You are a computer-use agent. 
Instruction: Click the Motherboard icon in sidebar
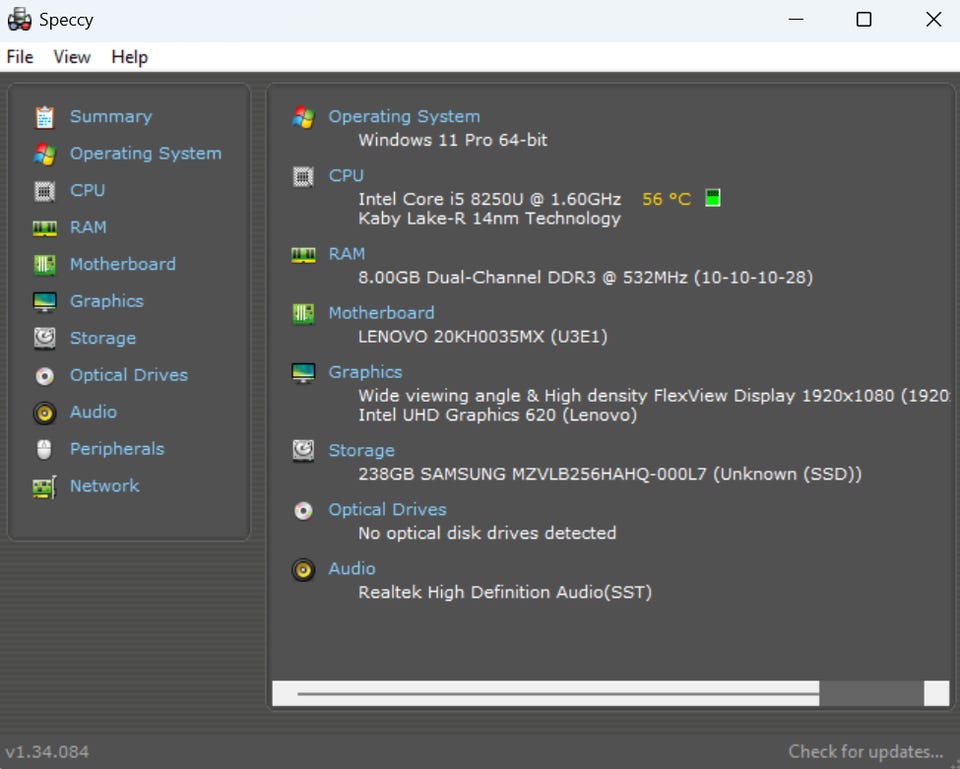pyautogui.click(x=44, y=264)
